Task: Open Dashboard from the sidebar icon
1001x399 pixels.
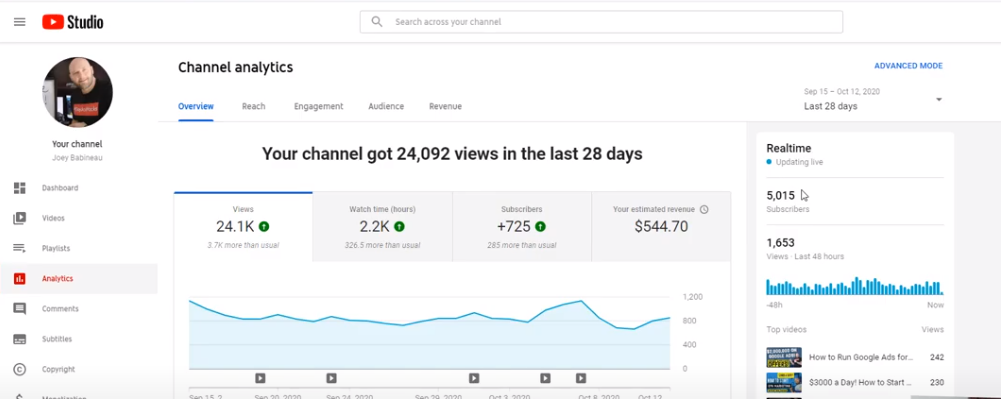Action: (x=20, y=188)
